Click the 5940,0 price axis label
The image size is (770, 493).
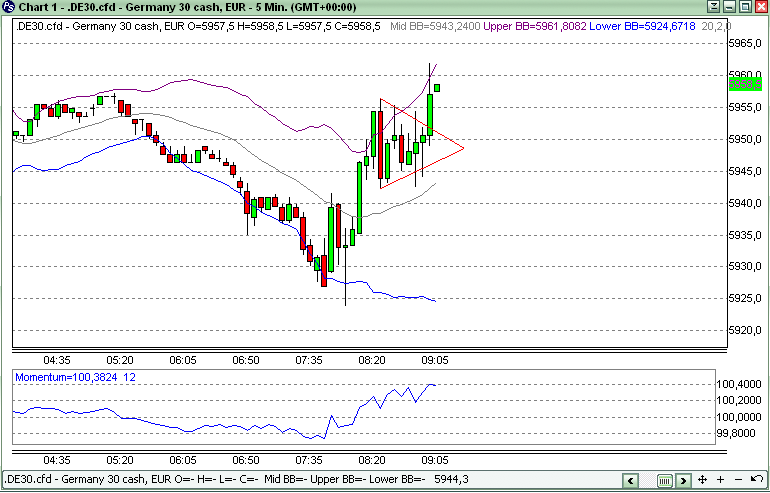pos(745,203)
